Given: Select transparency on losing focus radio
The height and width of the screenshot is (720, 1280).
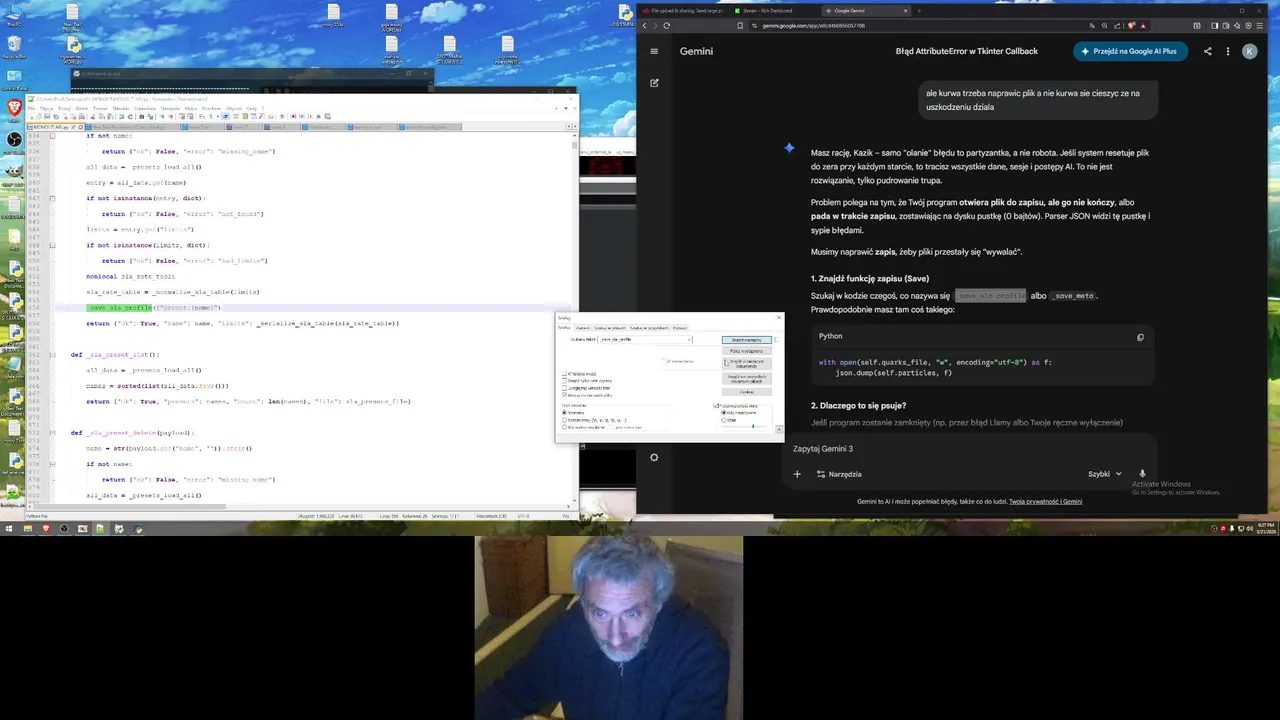Looking at the screenshot, I should pos(723,412).
